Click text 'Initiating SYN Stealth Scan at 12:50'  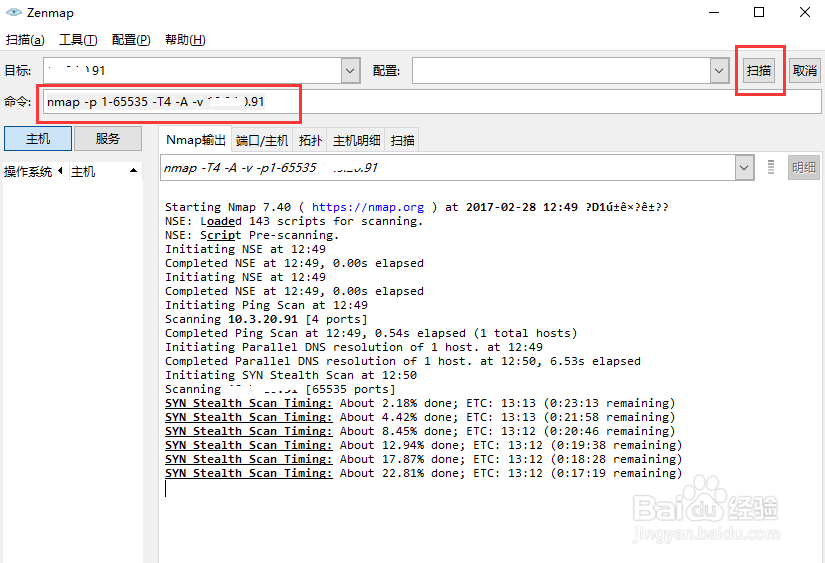(x=291, y=375)
